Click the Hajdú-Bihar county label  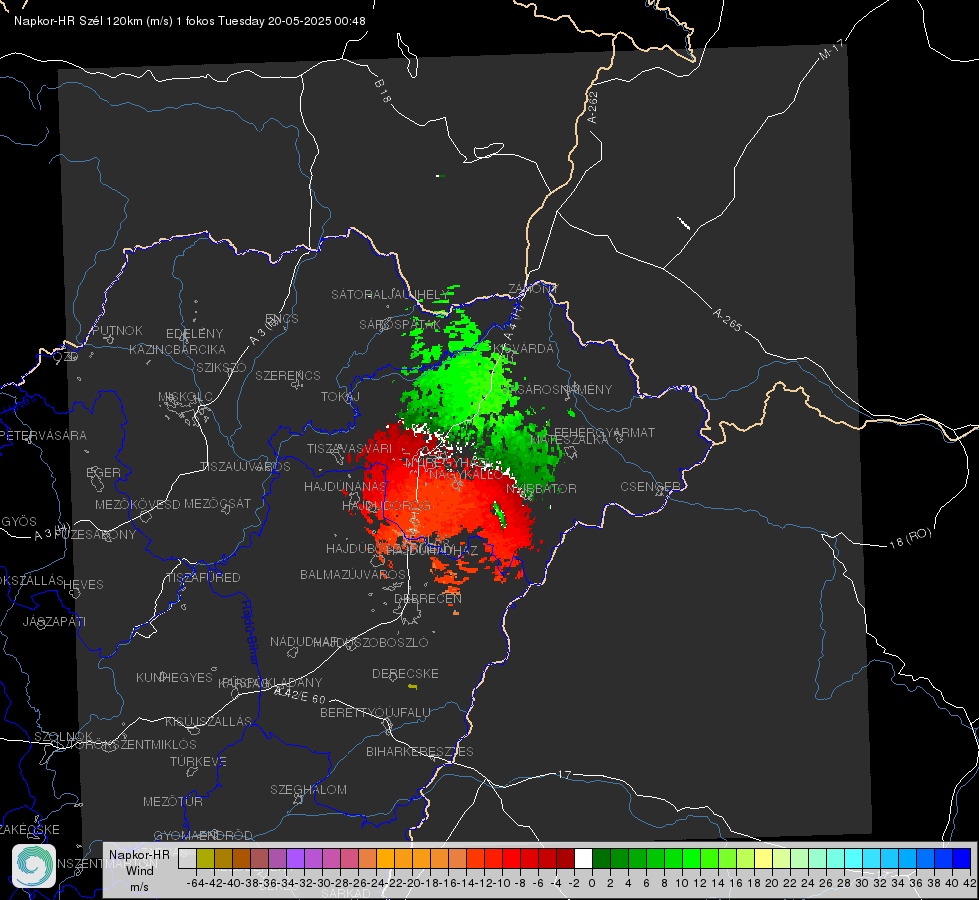(x=249, y=632)
